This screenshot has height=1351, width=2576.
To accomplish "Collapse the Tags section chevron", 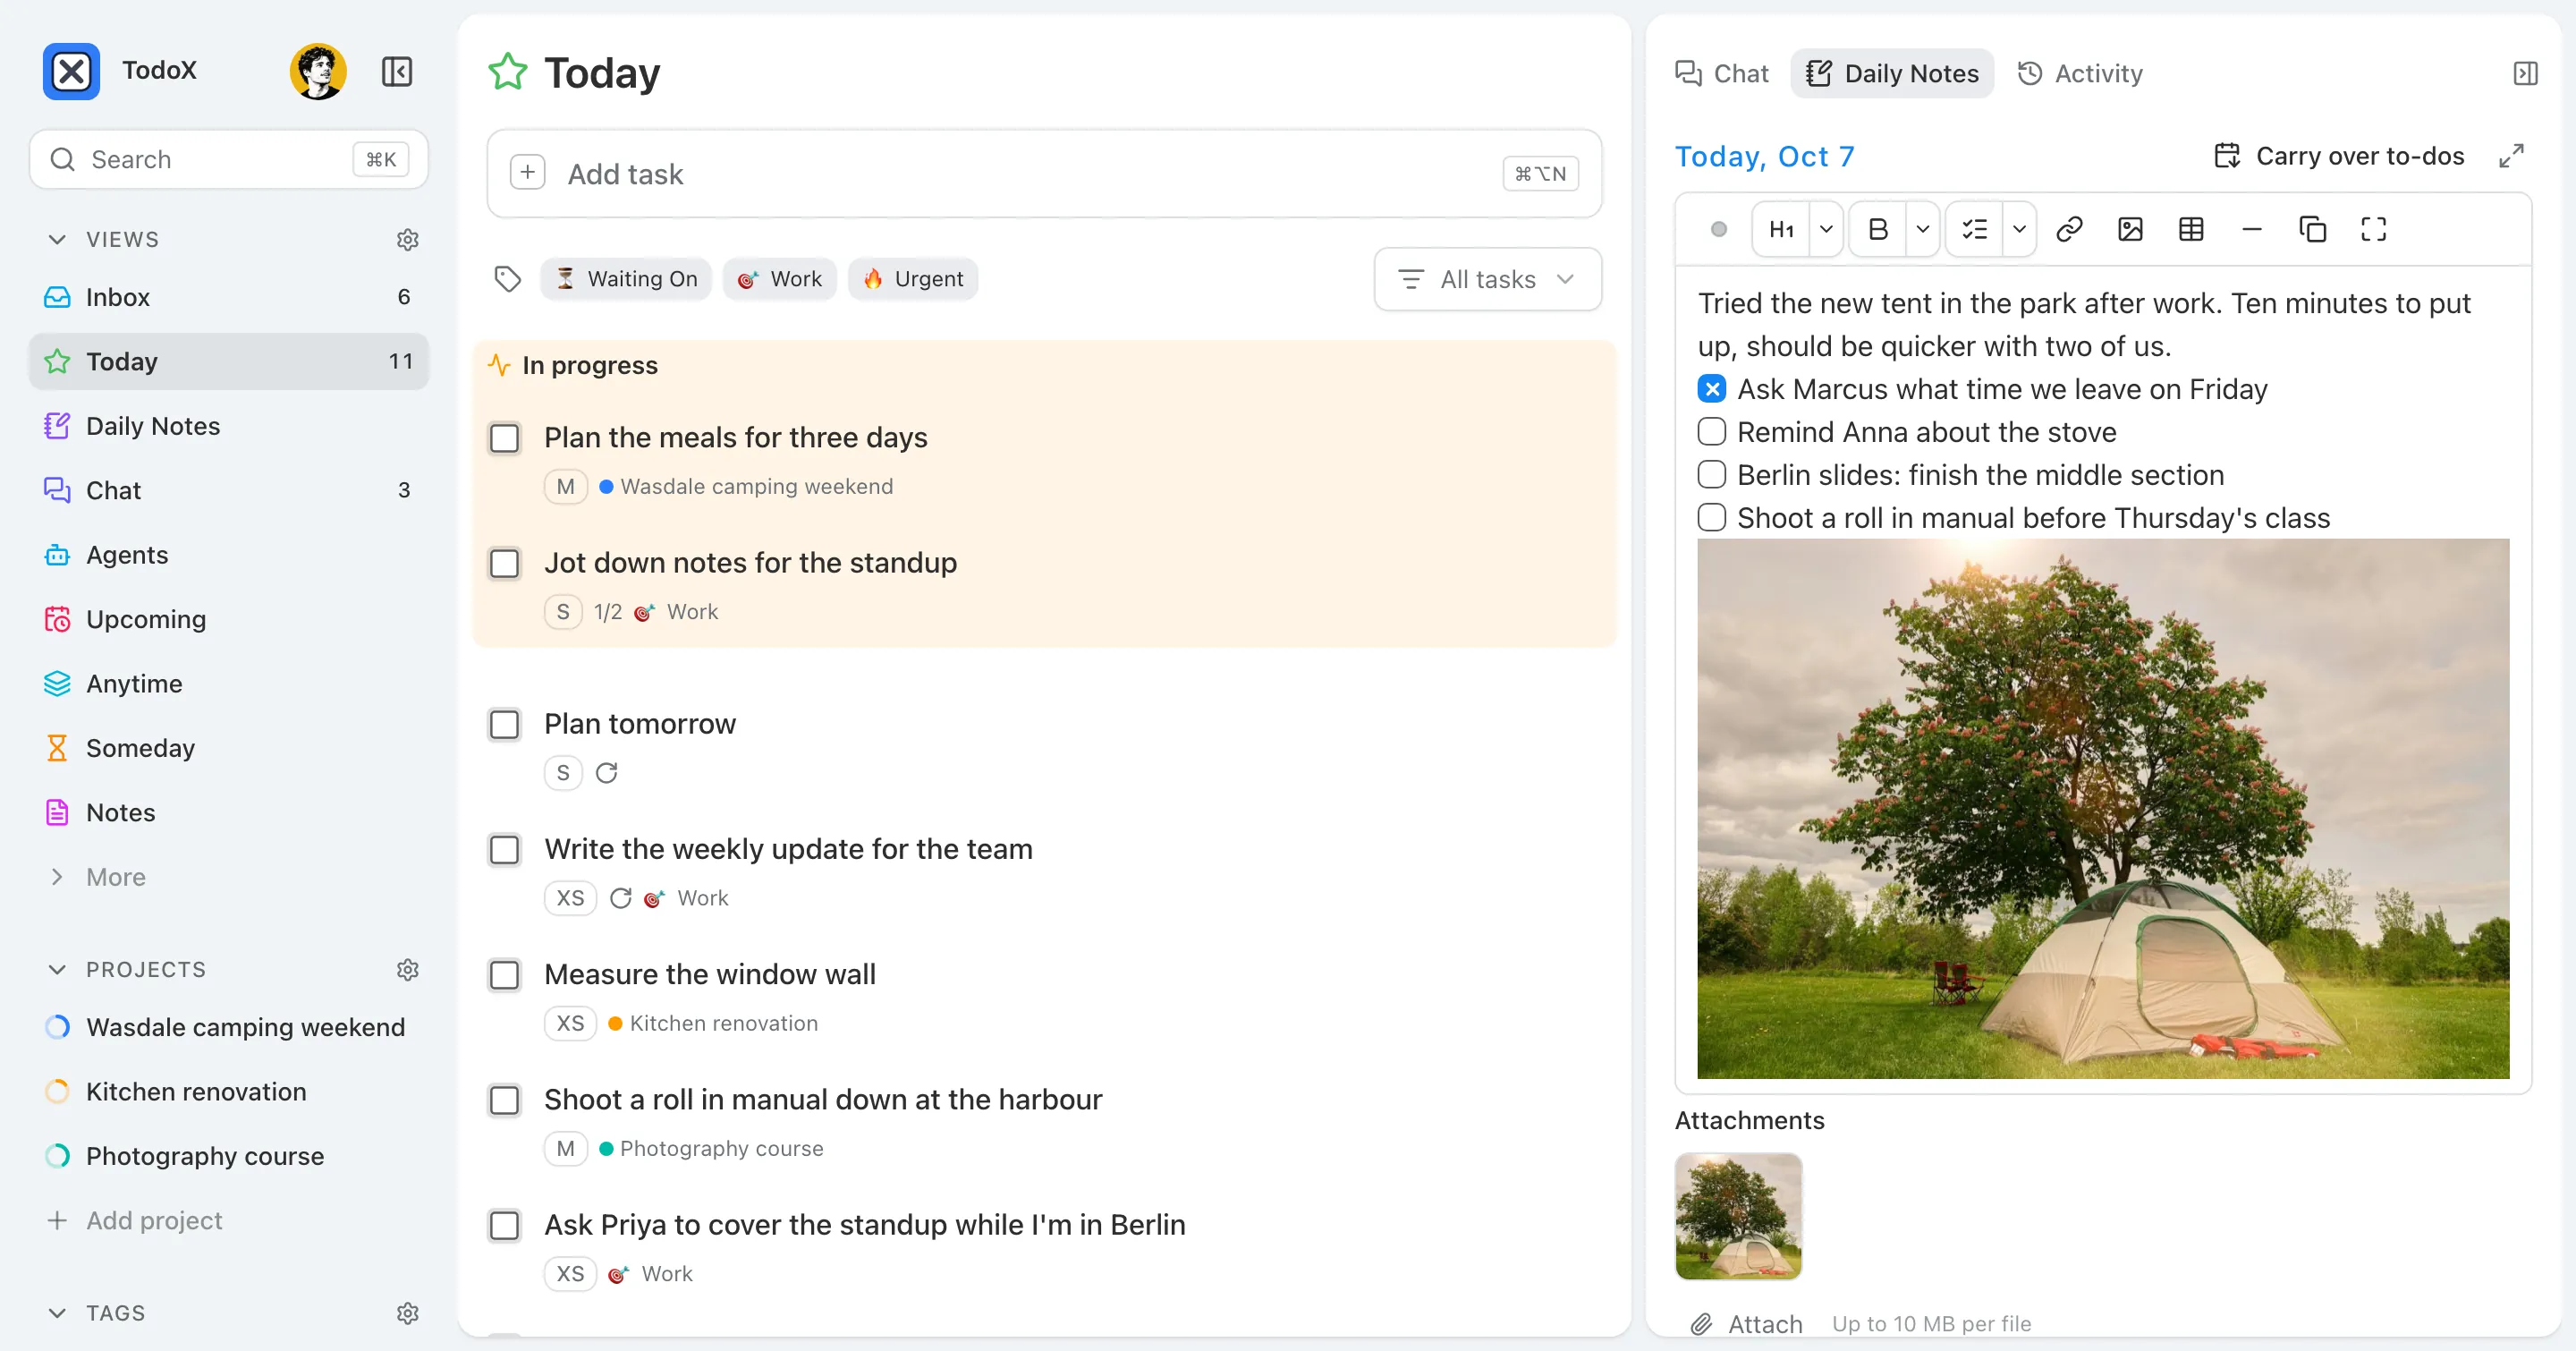I will (x=57, y=1313).
